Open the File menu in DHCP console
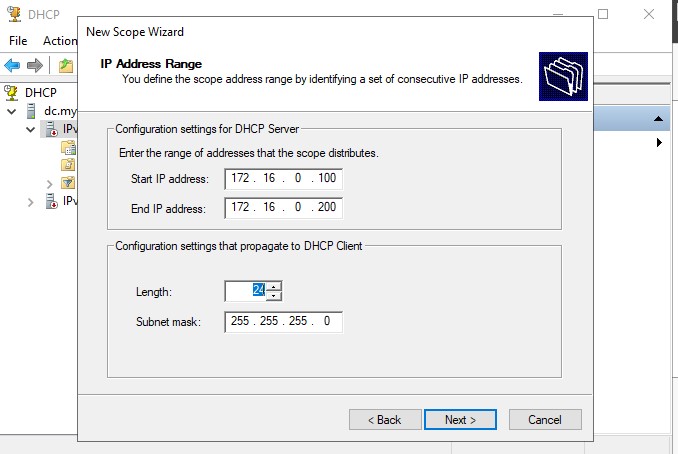Image resolution: width=678 pixels, height=454 pixels. coord(18,41)
